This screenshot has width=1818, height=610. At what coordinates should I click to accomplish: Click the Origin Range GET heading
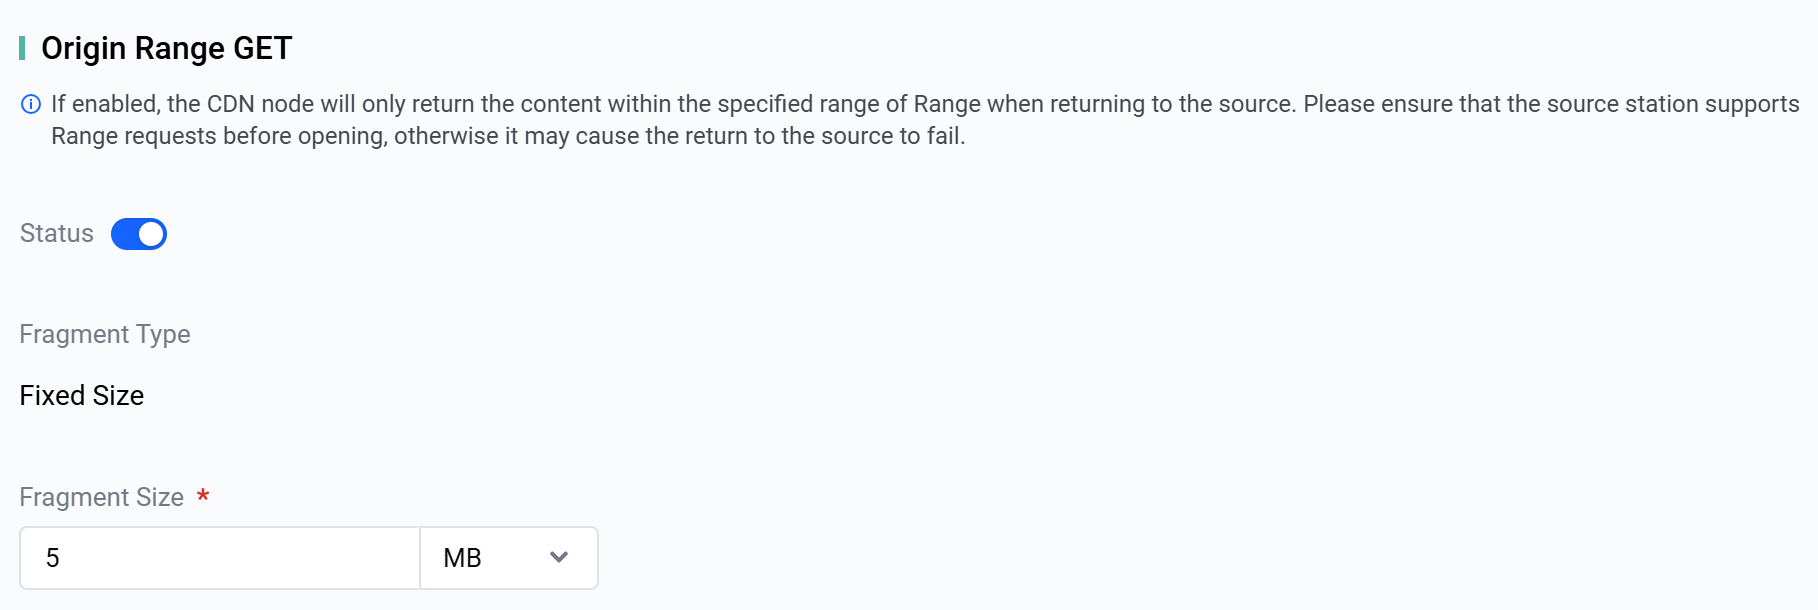click(x=166, y=48)
